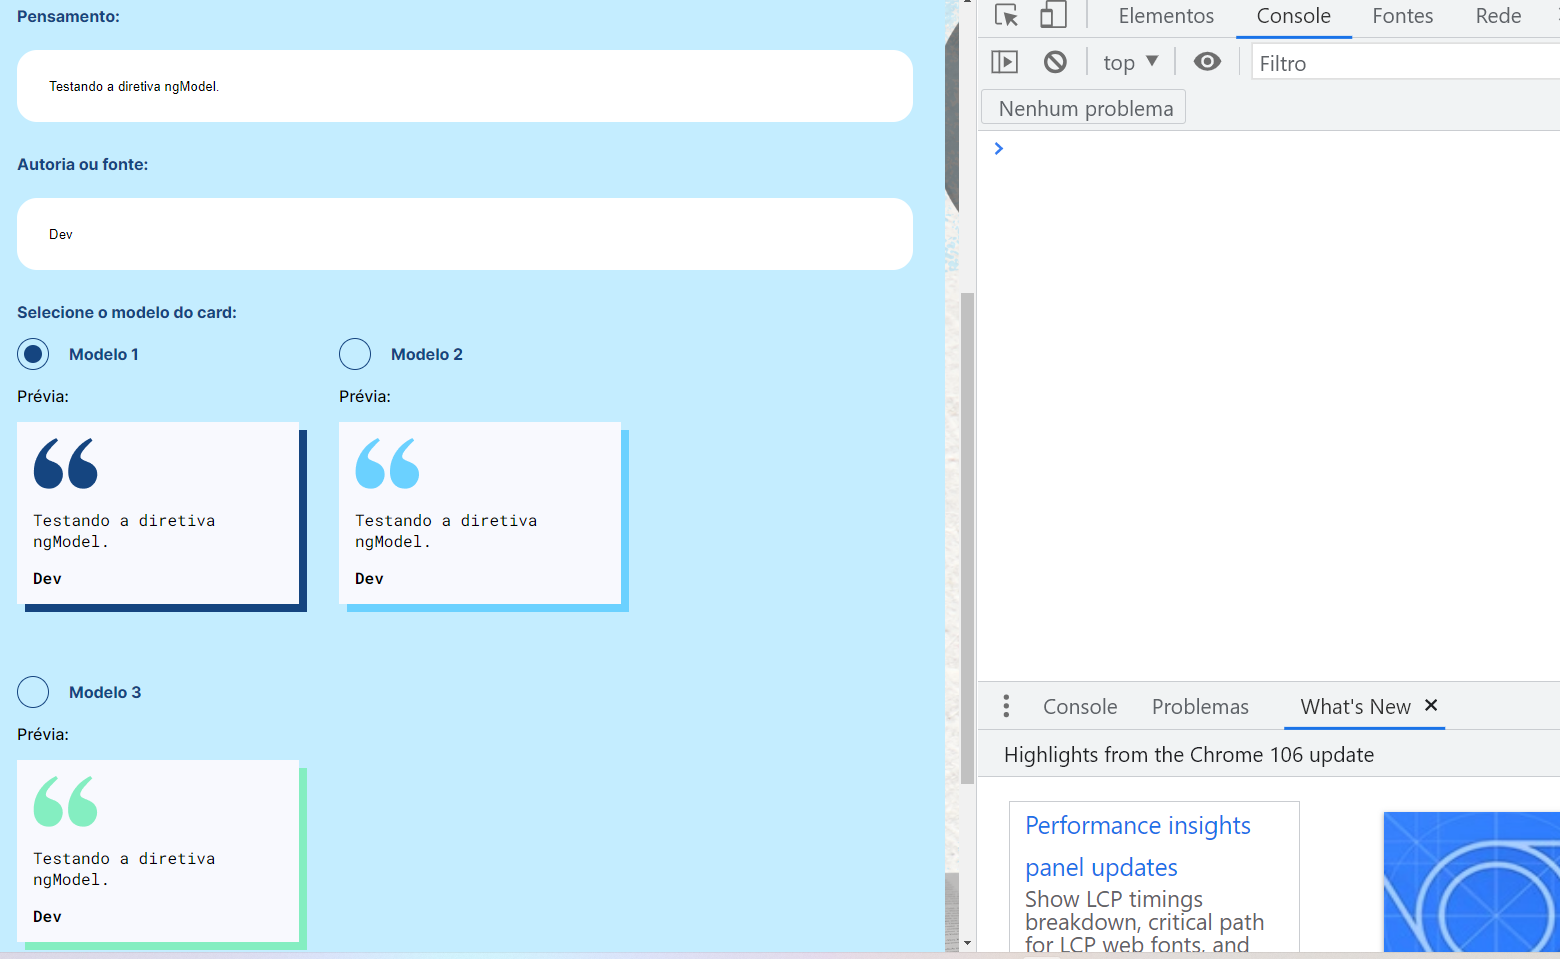Select the What's New drawer tab
The width and height of the screenshot is (1560, 959).
point(1355,707)
